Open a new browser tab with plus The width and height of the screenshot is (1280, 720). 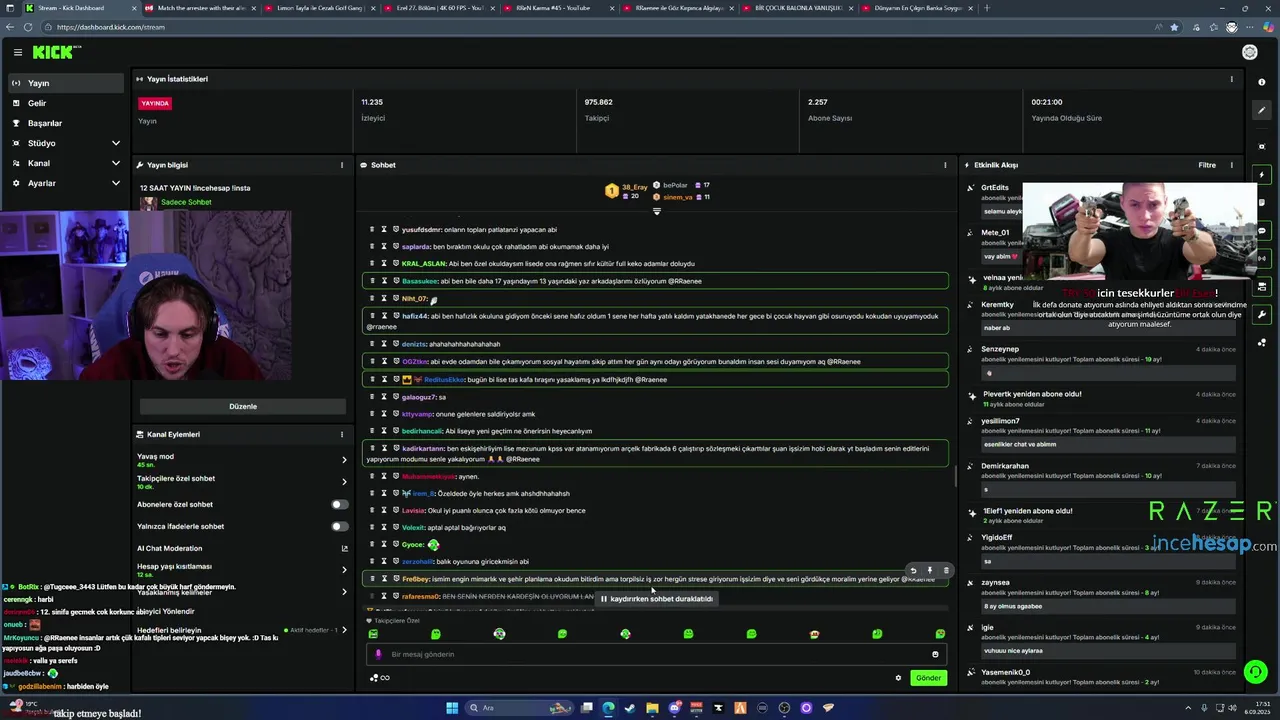(987, 8)
